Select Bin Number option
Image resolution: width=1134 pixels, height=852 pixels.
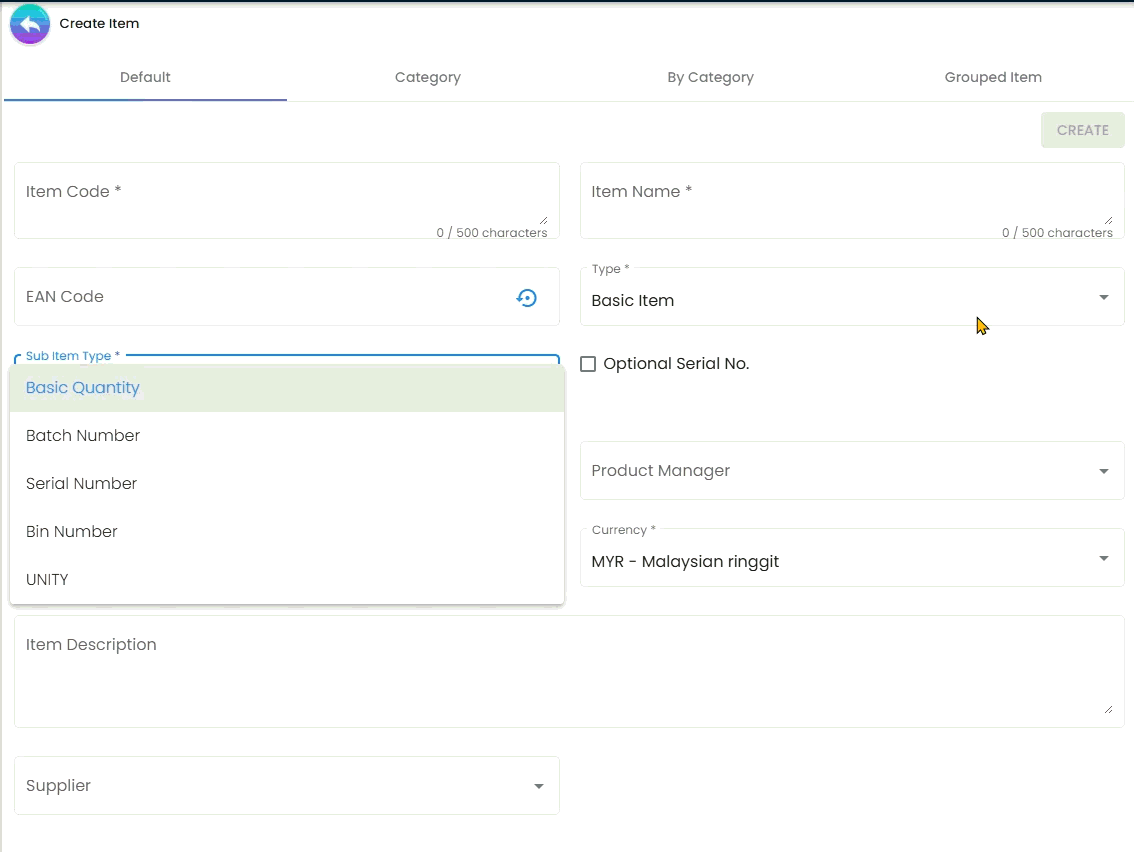(72, 532)
